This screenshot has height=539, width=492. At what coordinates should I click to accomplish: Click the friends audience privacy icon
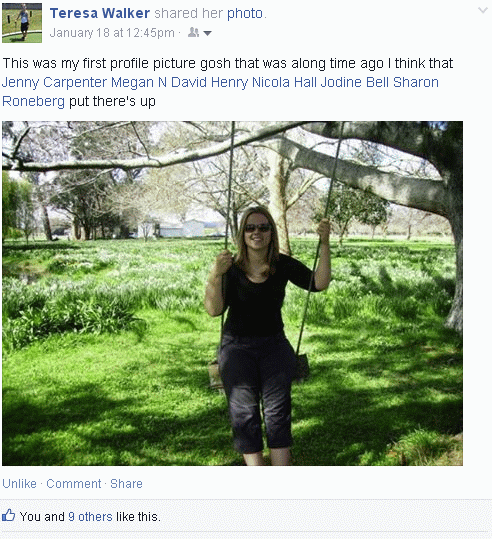click(x=194, y=32)
